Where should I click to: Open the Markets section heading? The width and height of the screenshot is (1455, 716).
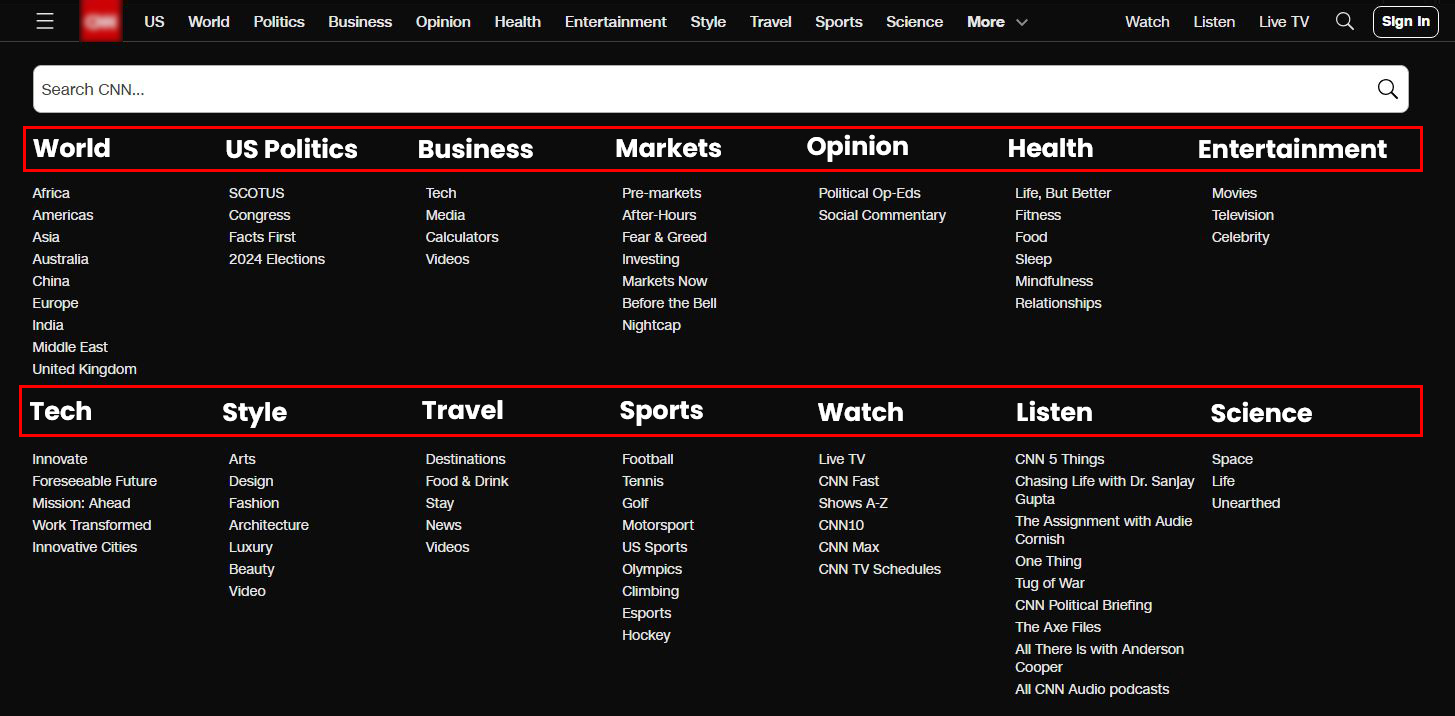coord(668,148)
